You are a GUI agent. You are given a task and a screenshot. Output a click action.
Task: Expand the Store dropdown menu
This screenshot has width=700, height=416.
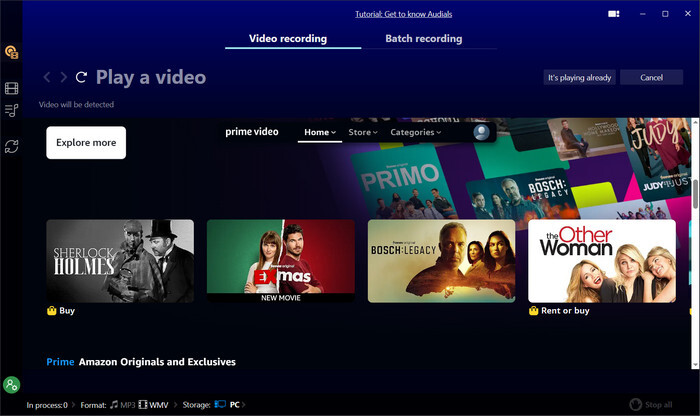[362, 132]
